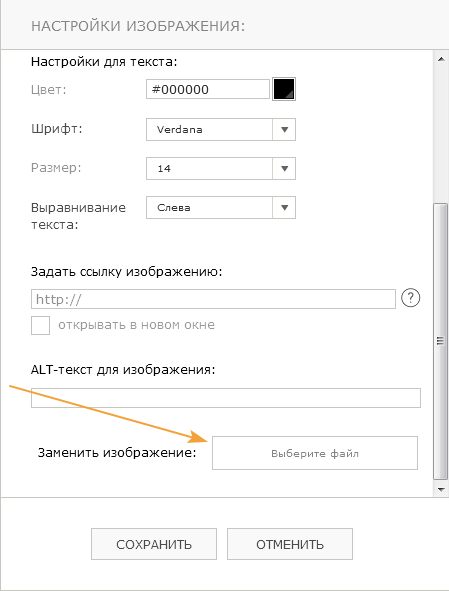Expand the Размер dropdown arrow
Viewport: 449px width, 591px height.
[x=284, y=168]
